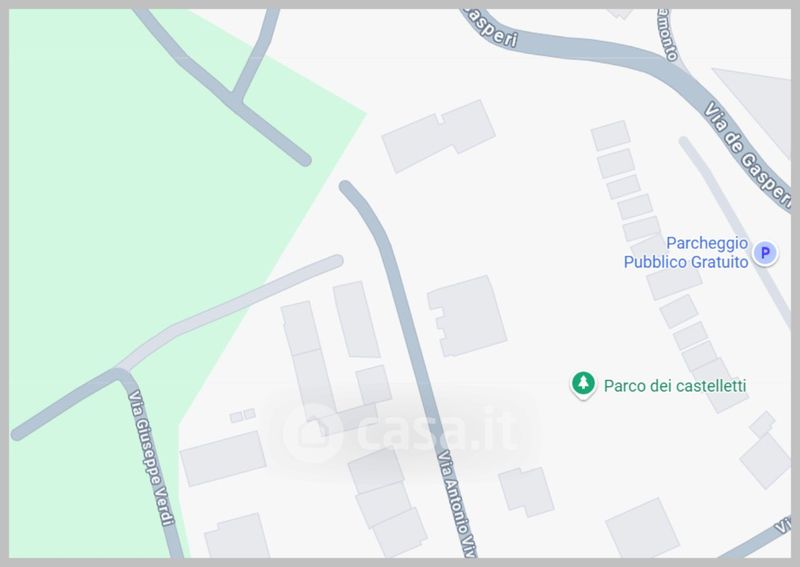
Task: Click the green tree park pin icon
Action: (583, 384)
